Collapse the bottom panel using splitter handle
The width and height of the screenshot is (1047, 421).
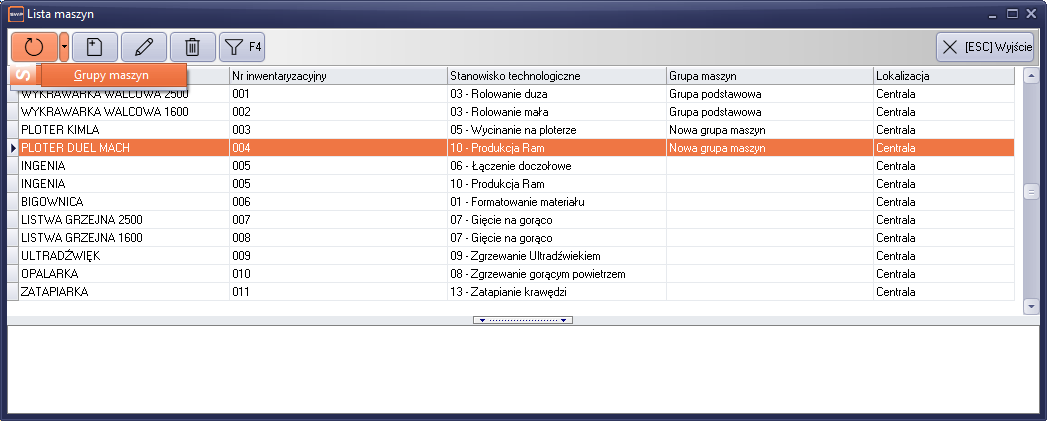pyautogui.click(x=523, y=320)
